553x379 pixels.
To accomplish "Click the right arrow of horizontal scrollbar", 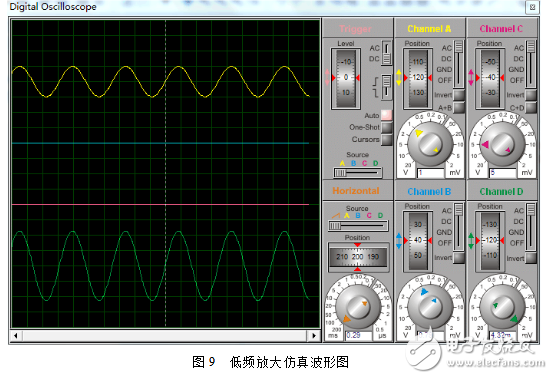I will point(314,335).
